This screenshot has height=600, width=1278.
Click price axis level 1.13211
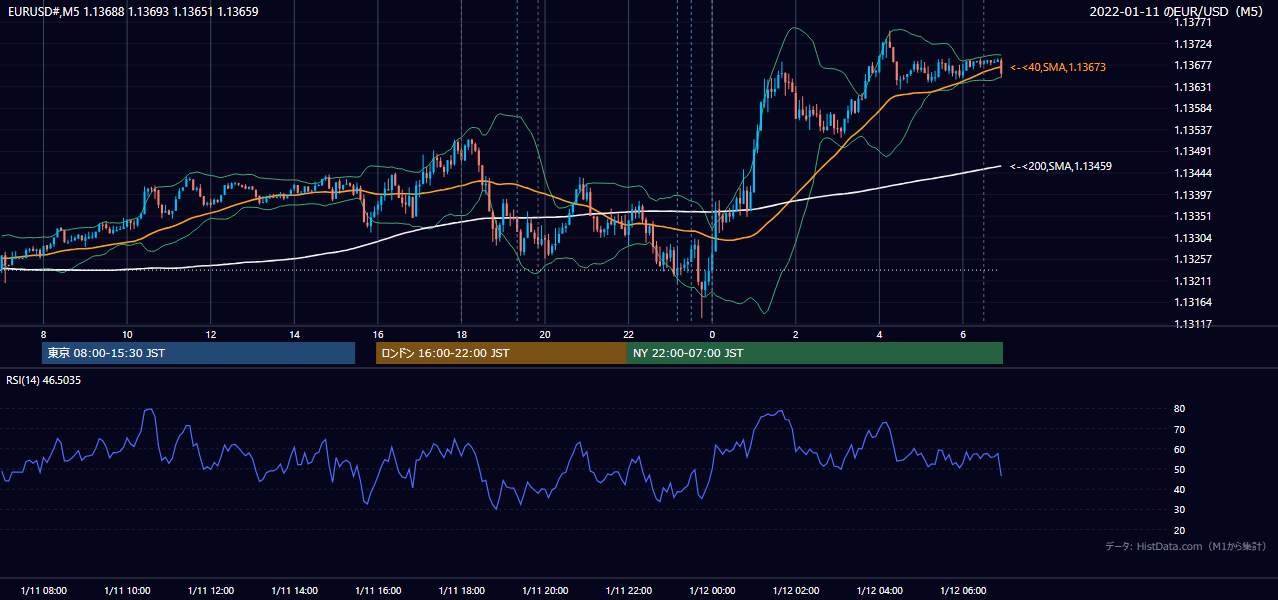[x=1193, y=281]
